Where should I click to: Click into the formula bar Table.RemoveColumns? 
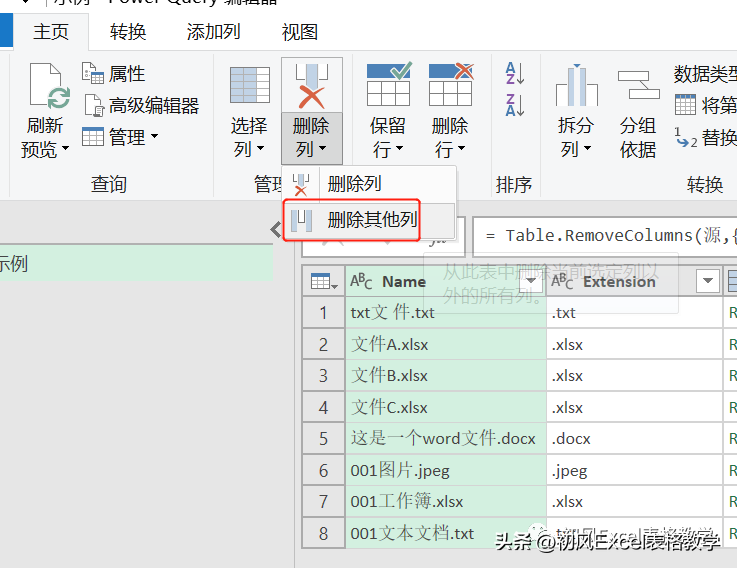(604, 236)
